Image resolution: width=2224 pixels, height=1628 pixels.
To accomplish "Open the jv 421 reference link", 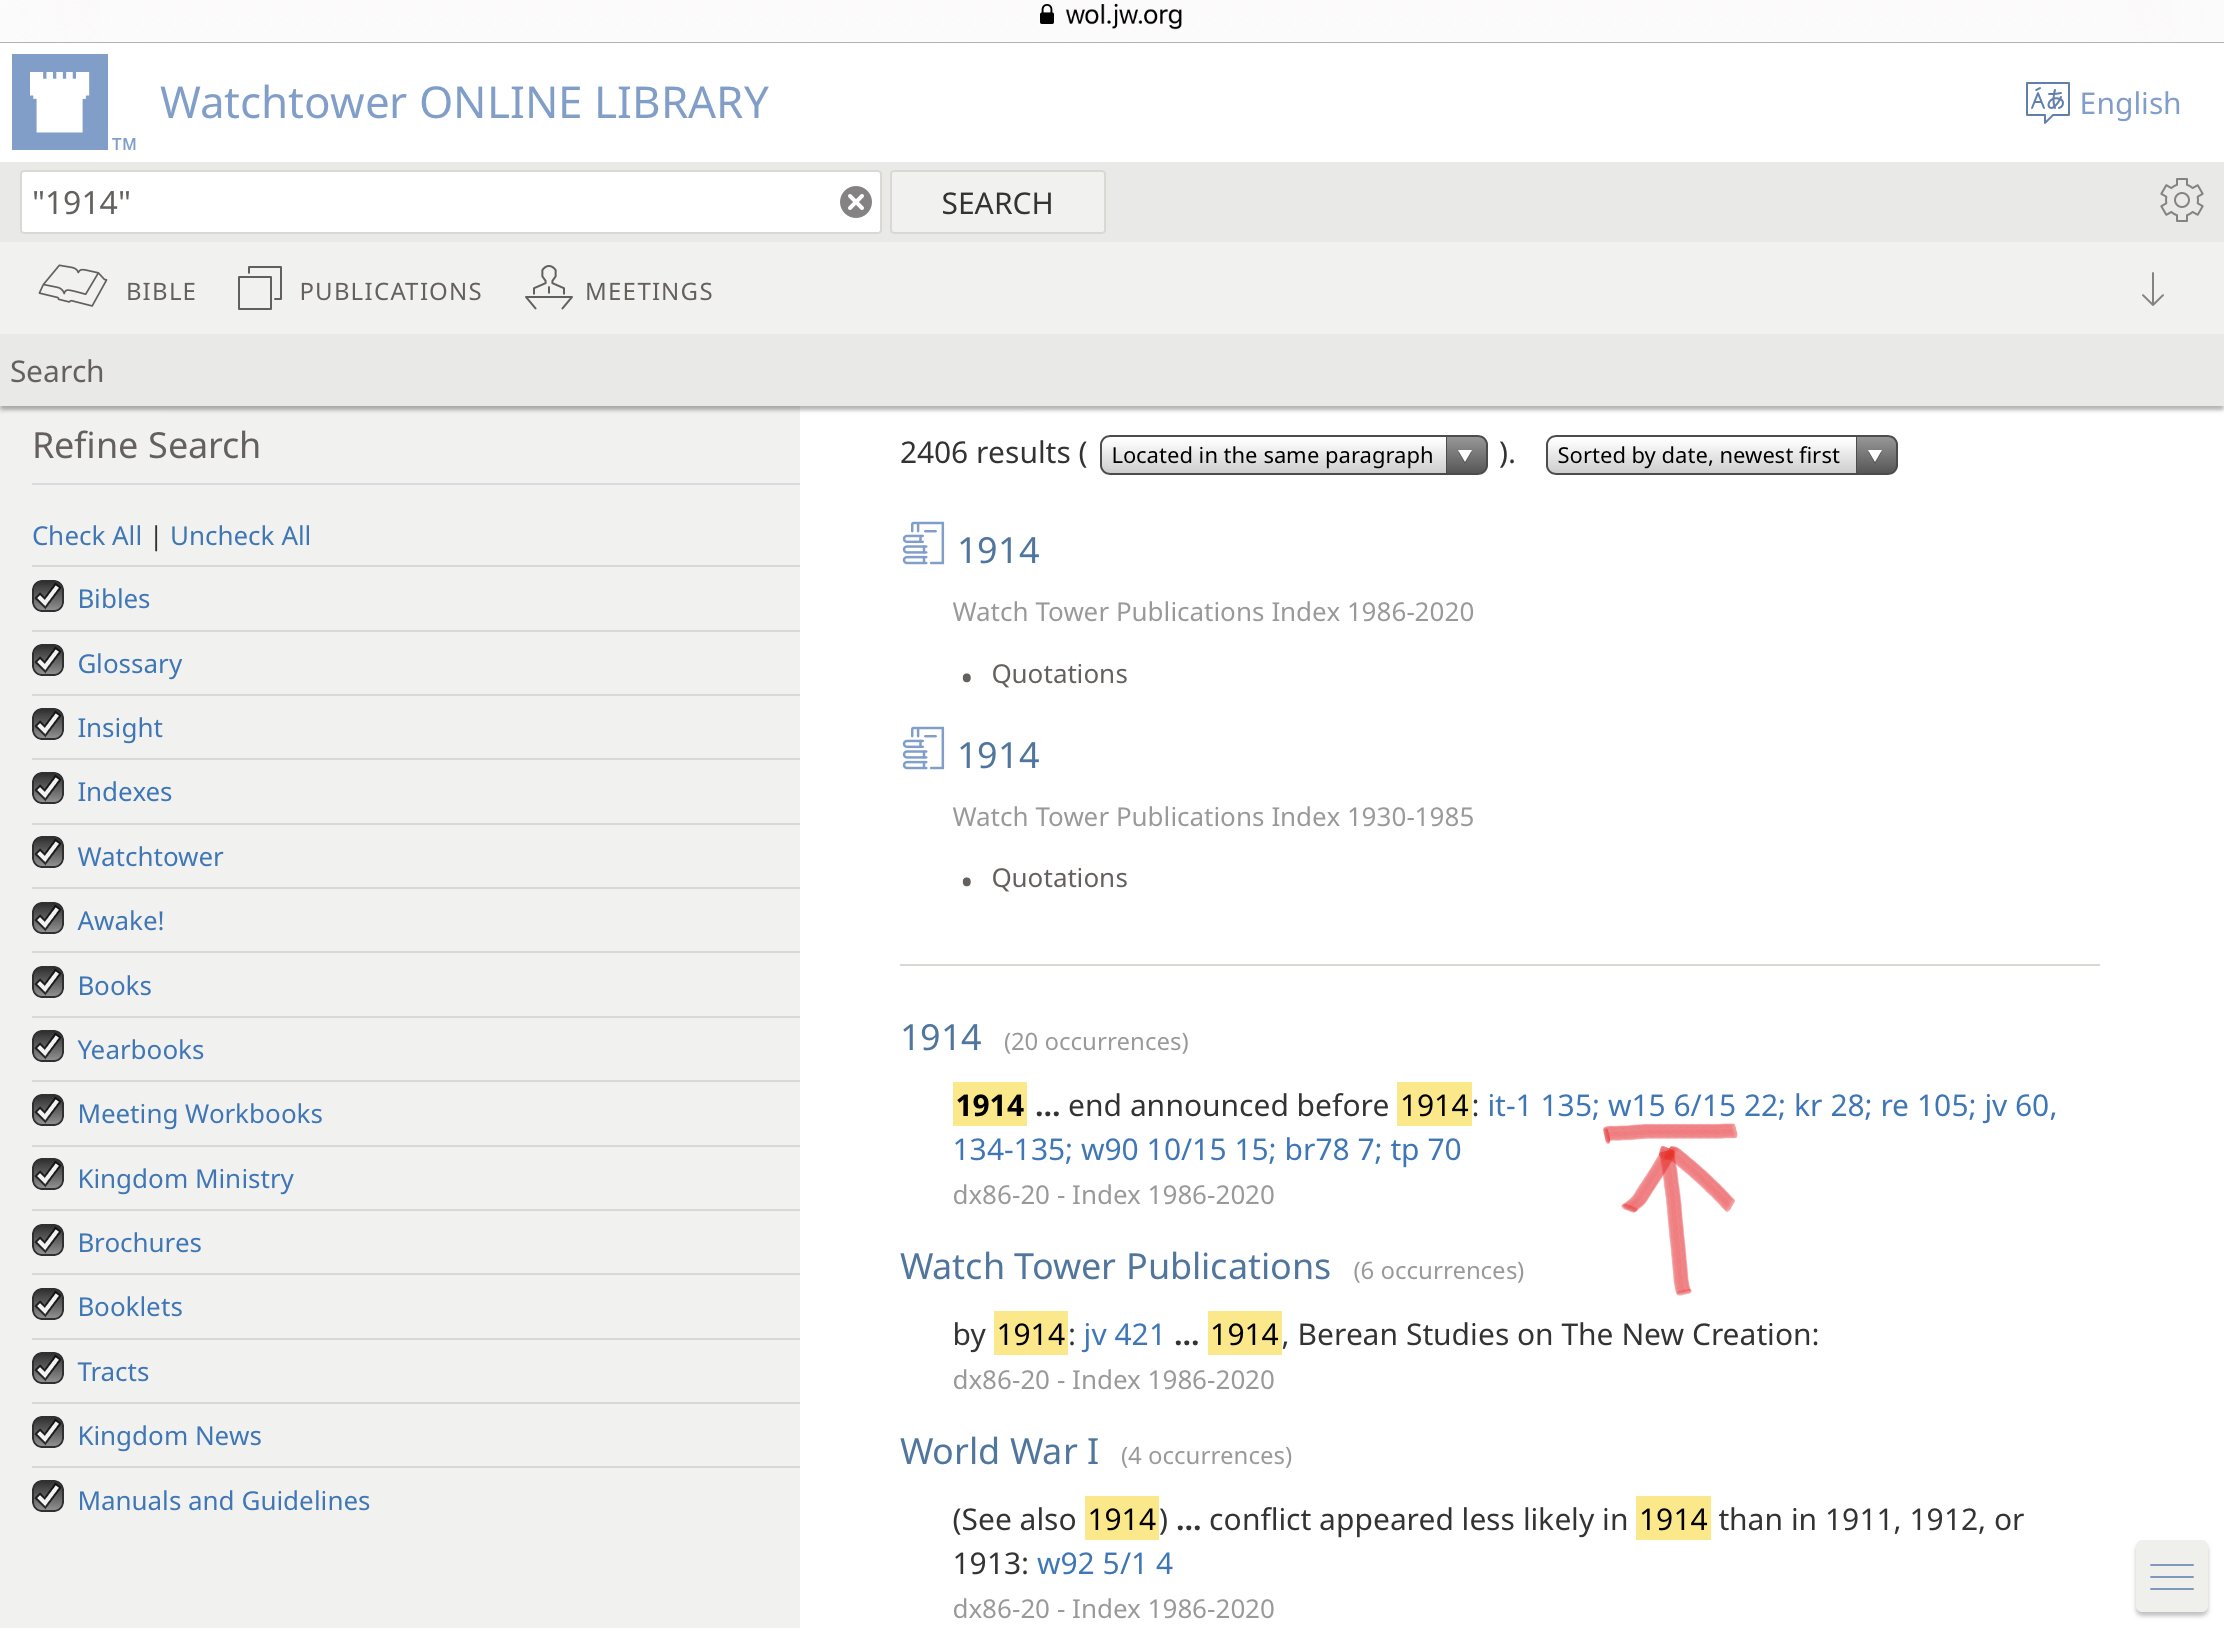I will coord(1124,1334).
